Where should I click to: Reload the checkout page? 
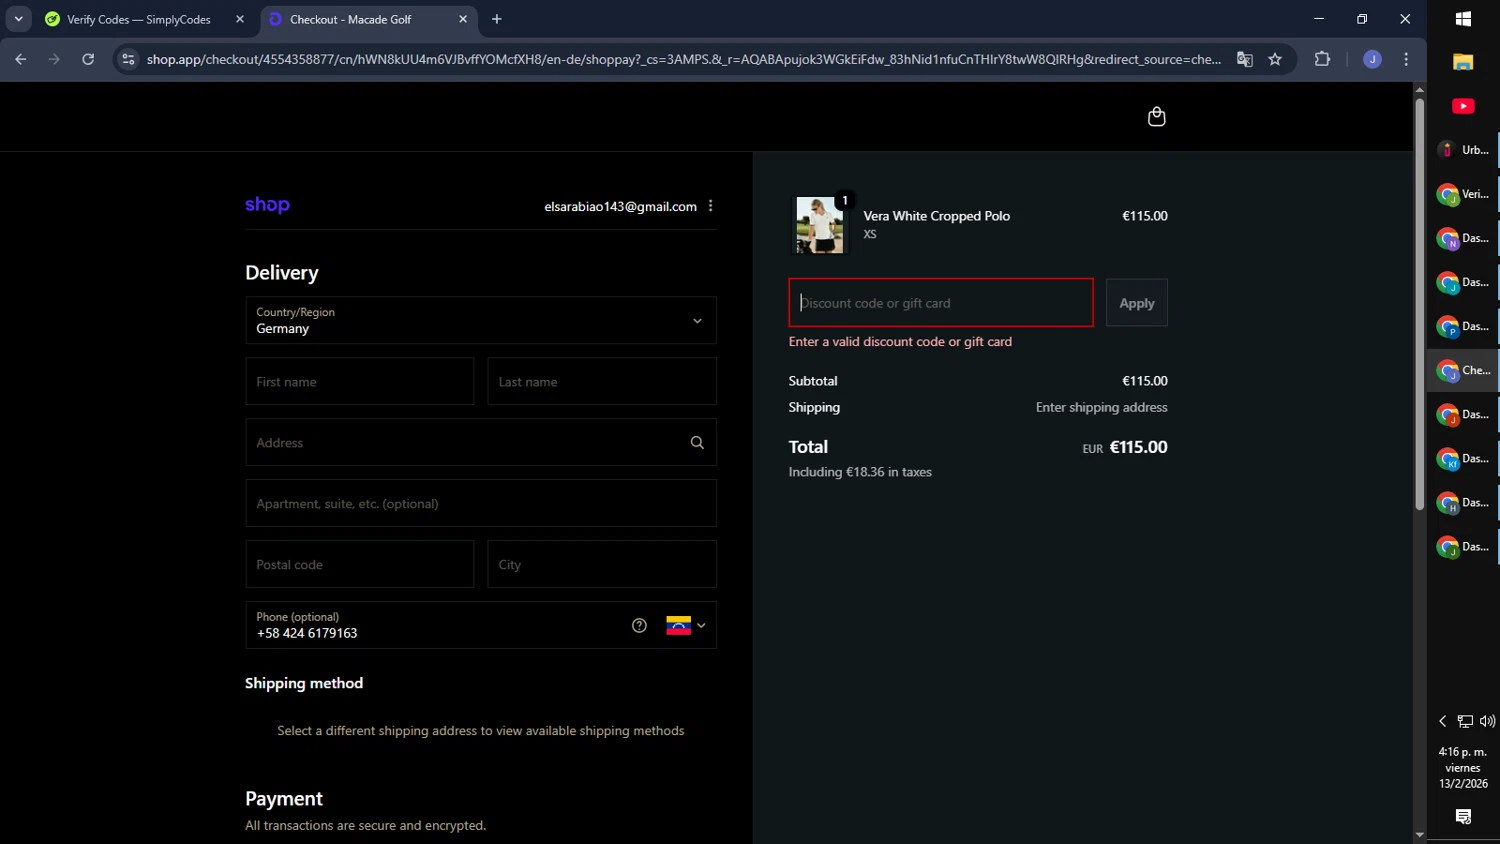click(x=88, y=59)
